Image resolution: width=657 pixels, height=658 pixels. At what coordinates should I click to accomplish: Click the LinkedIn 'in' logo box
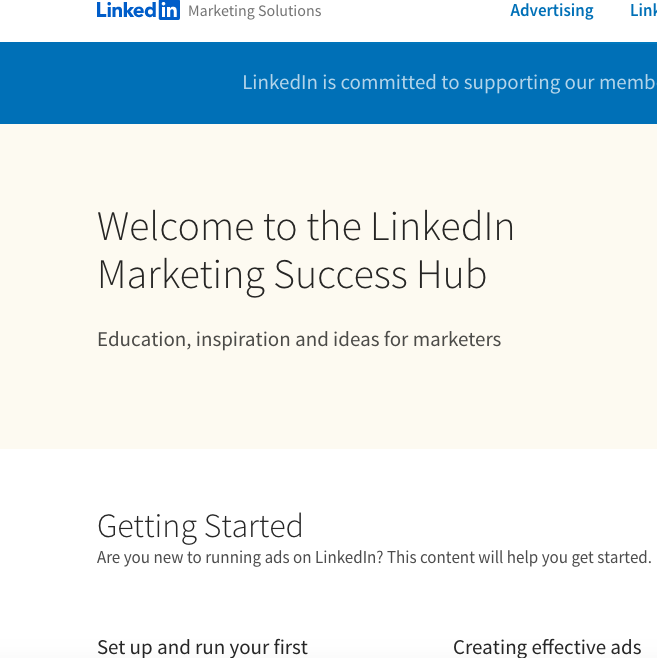pyautogui.click(x=169, y=10)
